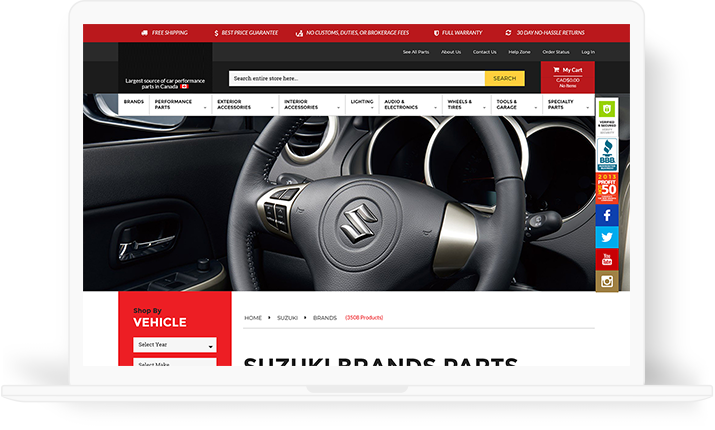Screen dimensions: 715x430
Task: Click the shopping cart icon in My Cart
Action: pyautogui.click(x=556, y=70)
